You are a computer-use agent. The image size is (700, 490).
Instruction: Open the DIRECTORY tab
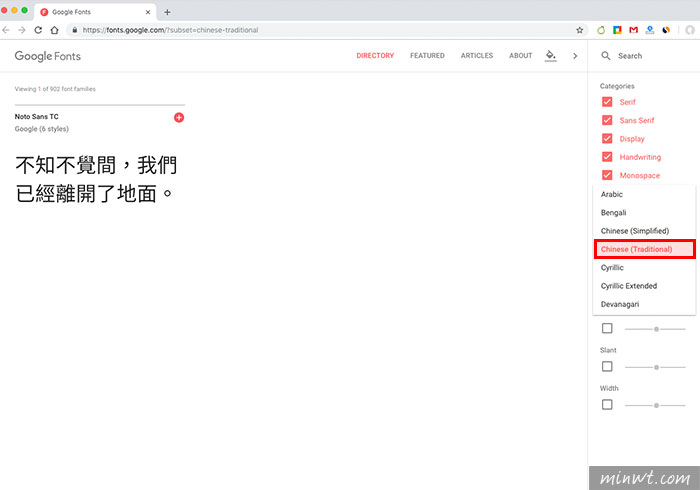click(375, 55)
